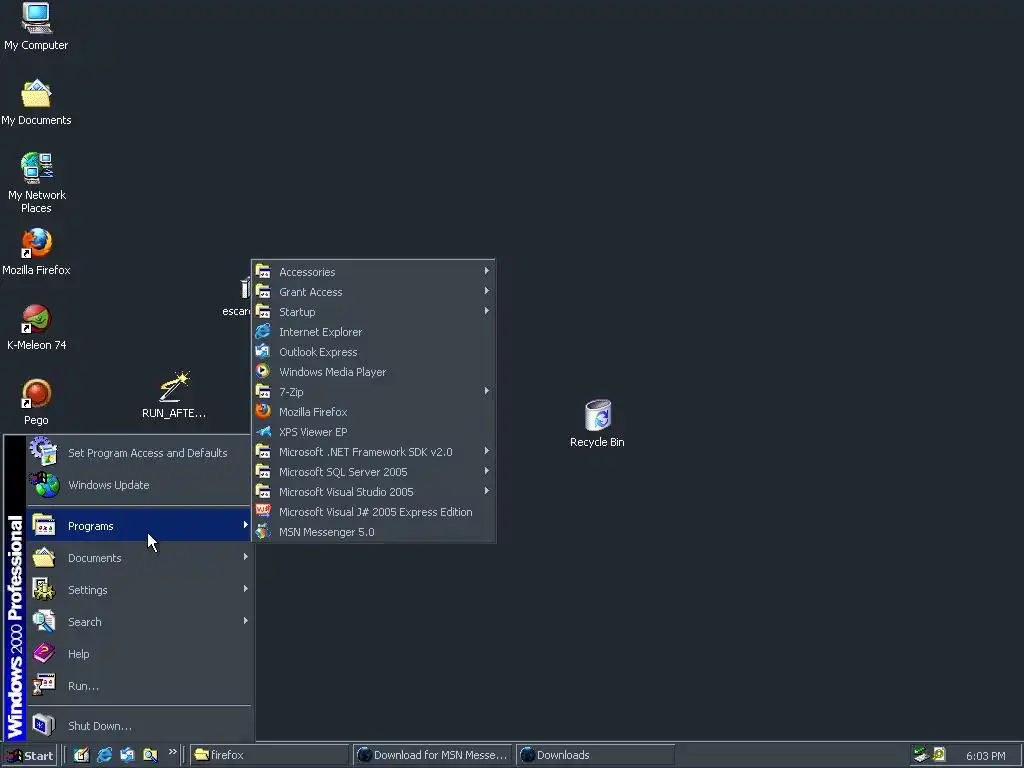
Task: Click the Outlook Express envelope icon in menu
Action: click(x=263, y=351)
